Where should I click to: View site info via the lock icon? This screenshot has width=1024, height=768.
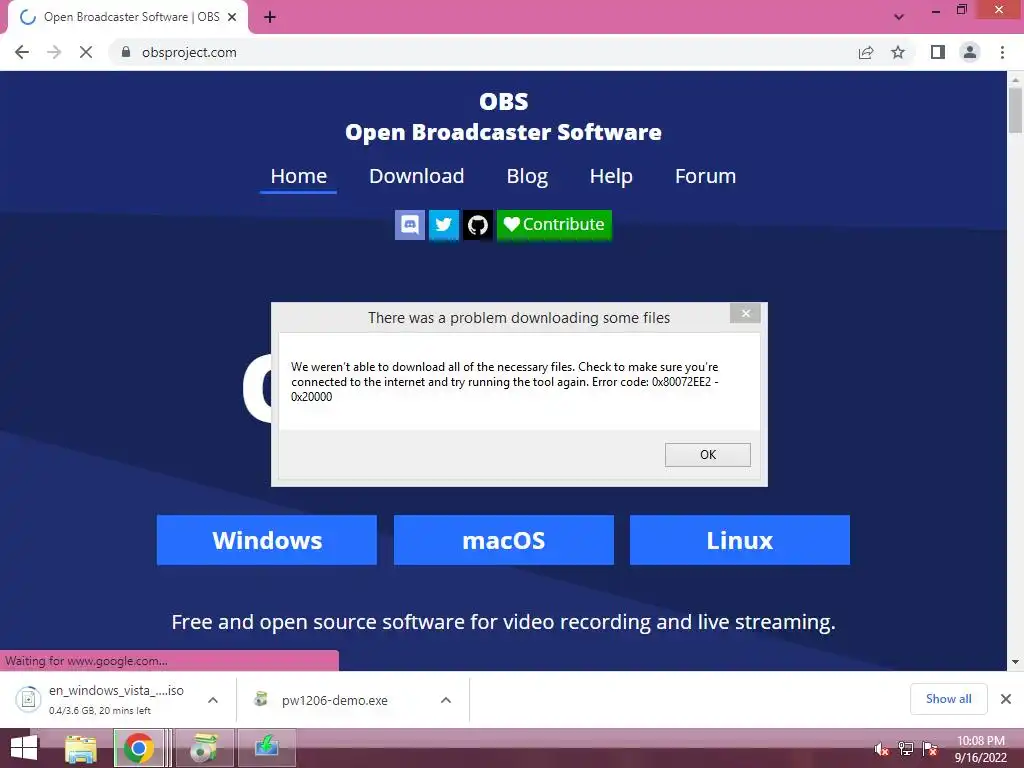pos(126,52)
